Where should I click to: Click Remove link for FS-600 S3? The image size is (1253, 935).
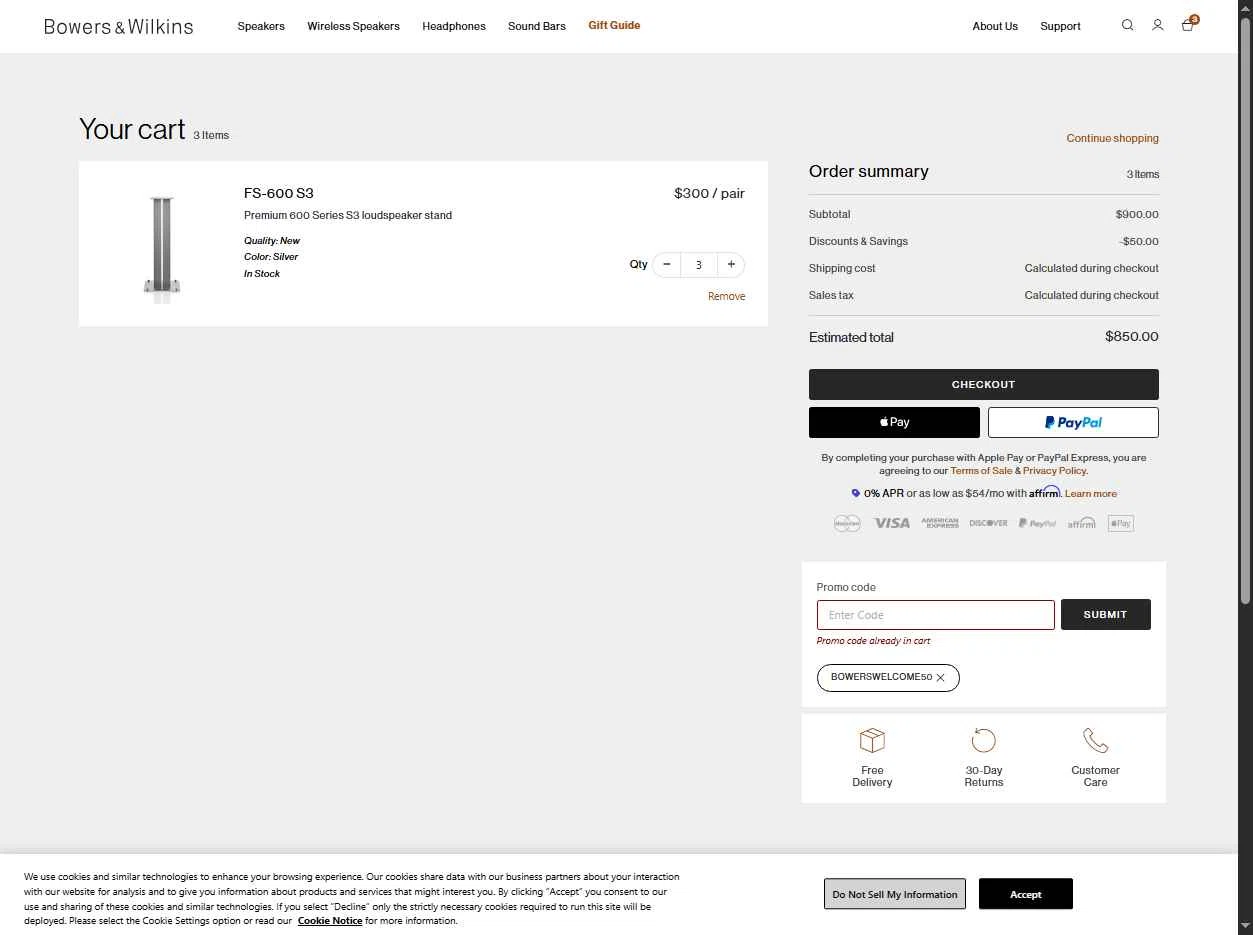coord(726,296)
